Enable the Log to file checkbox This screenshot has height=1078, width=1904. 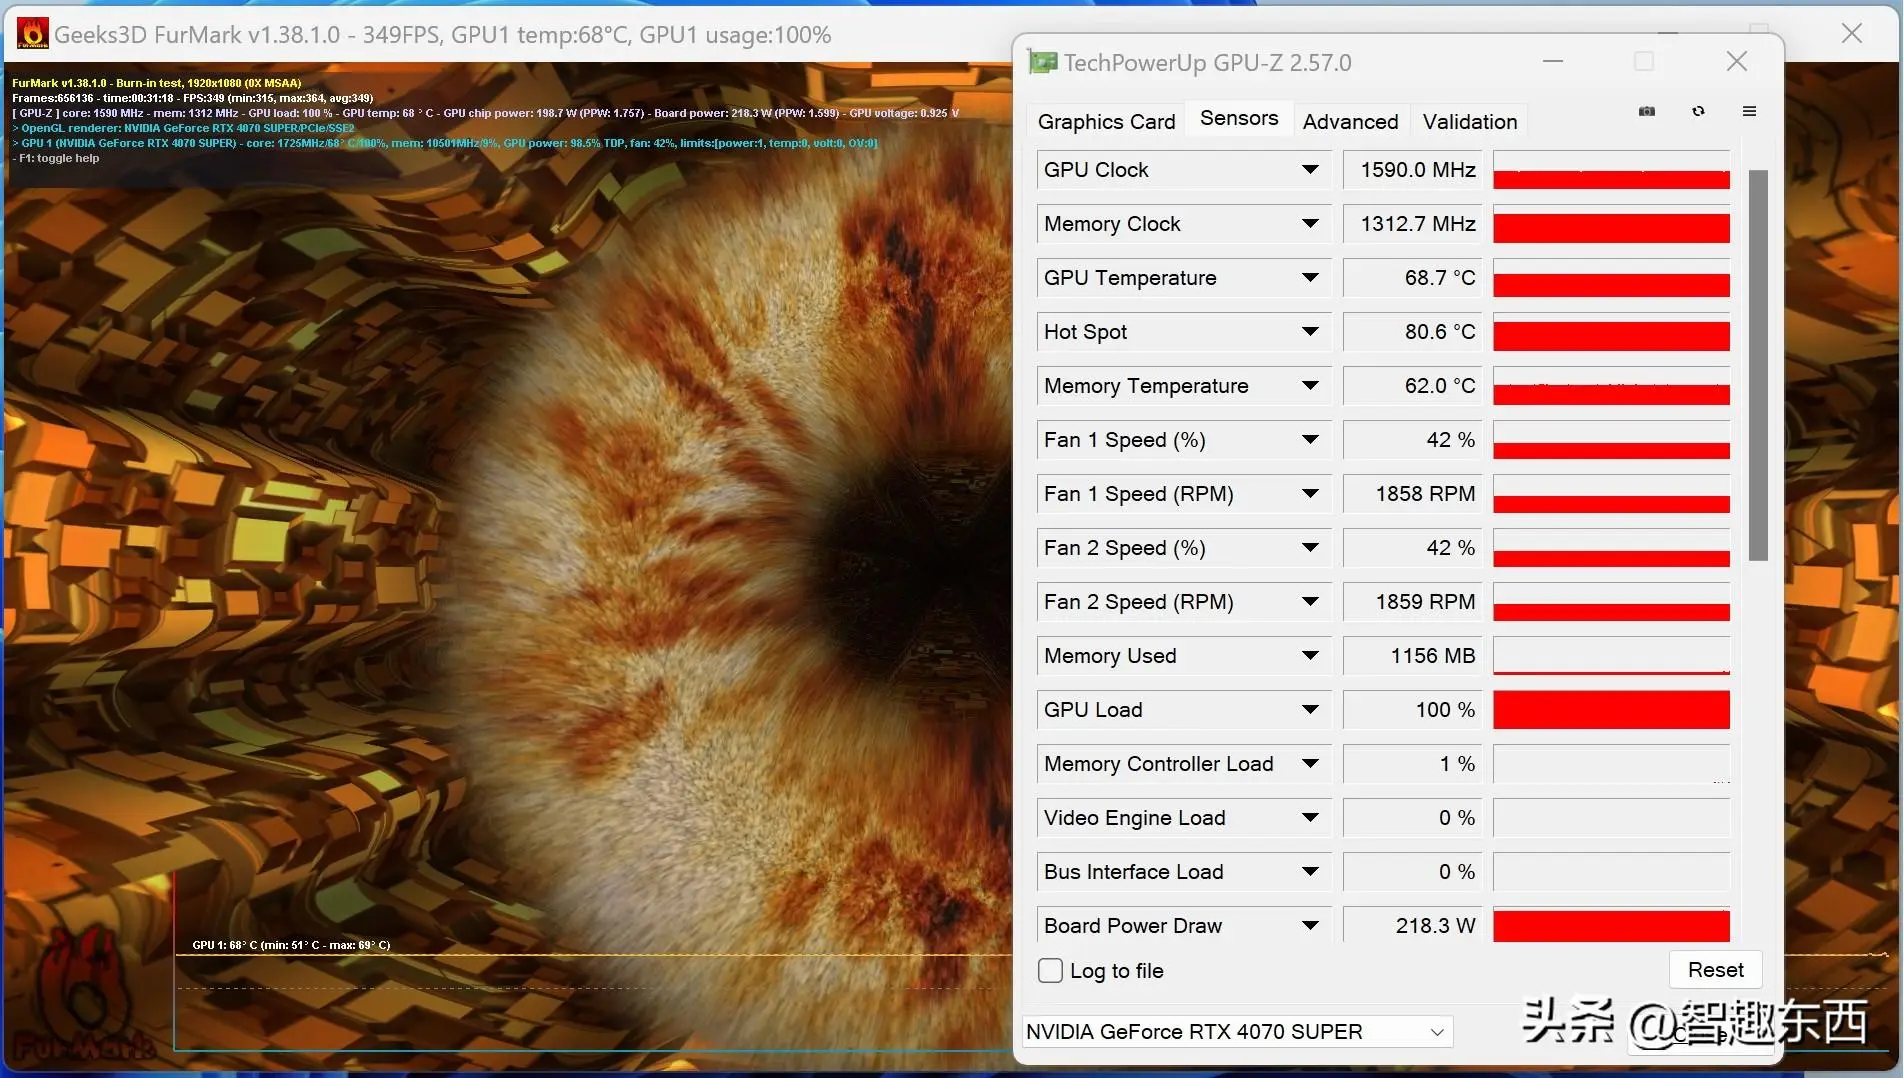1050,970
